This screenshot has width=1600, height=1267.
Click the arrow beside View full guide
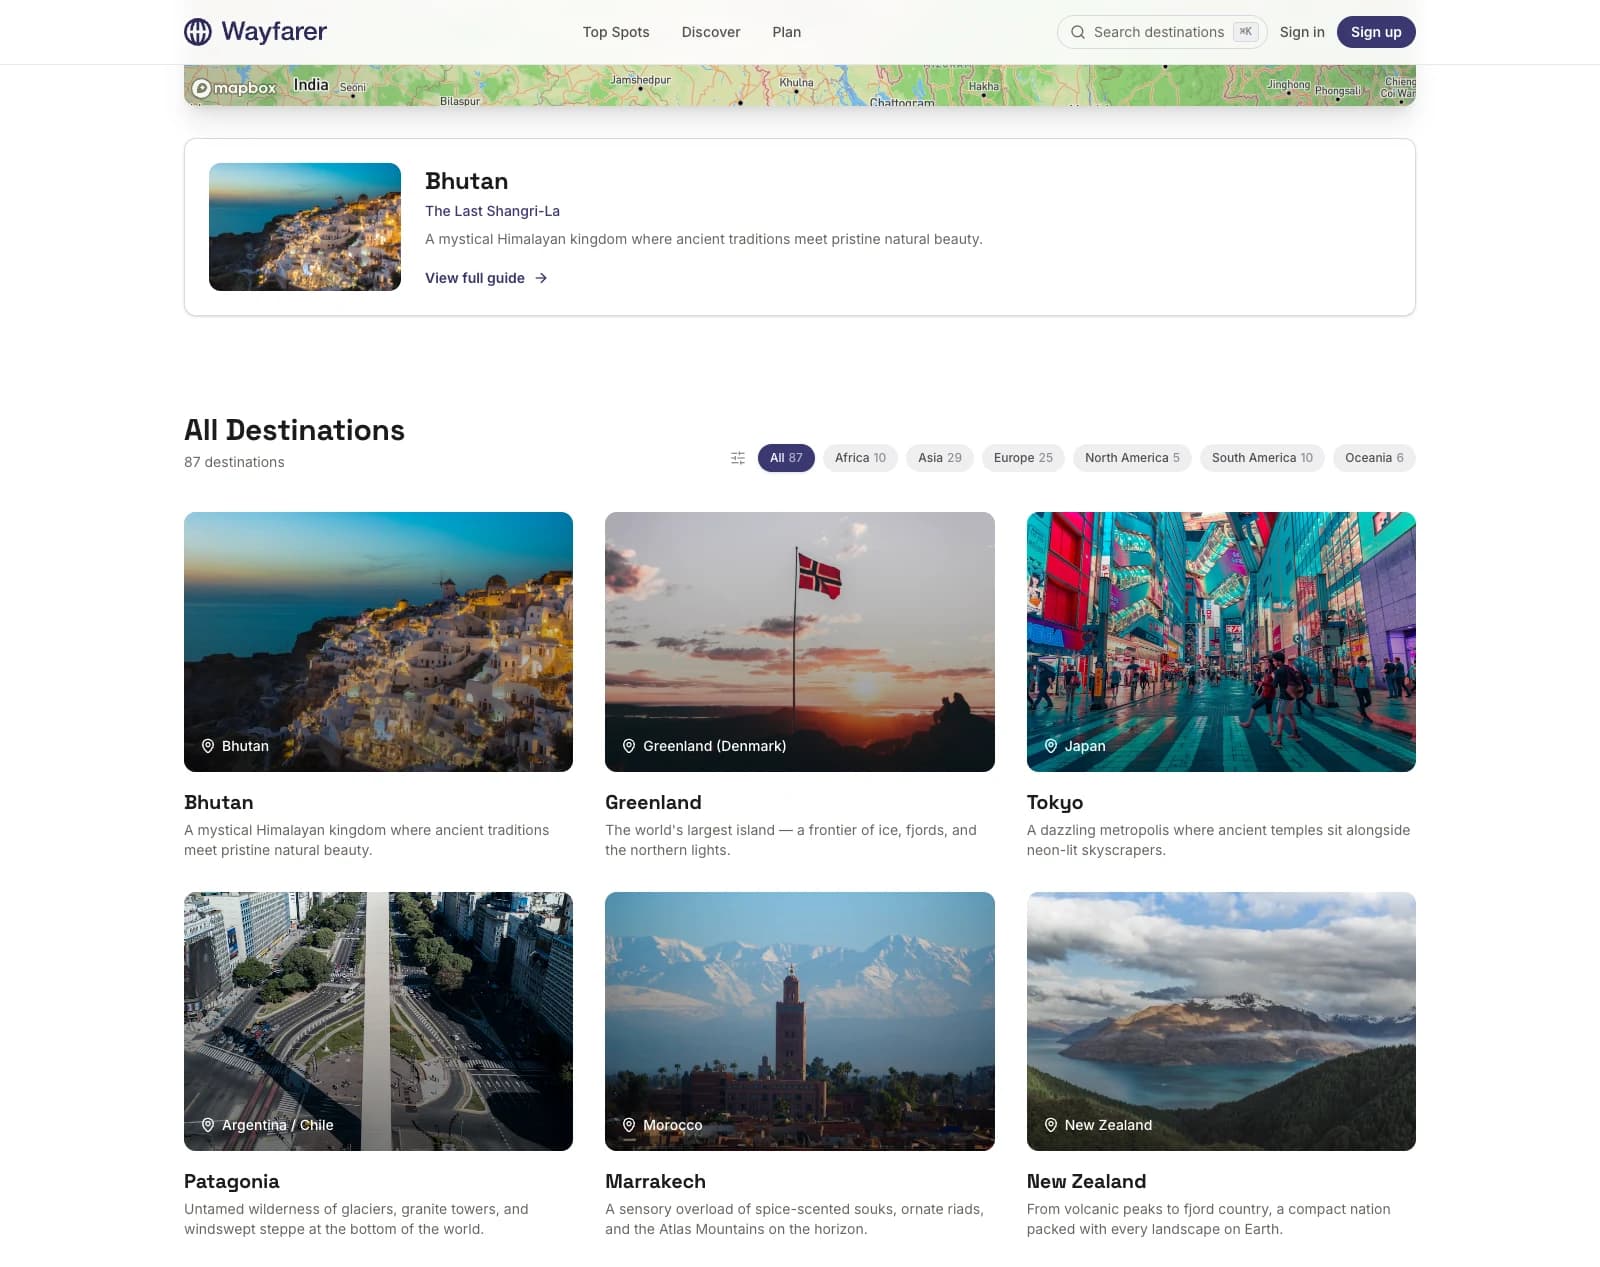pos(541,278)
